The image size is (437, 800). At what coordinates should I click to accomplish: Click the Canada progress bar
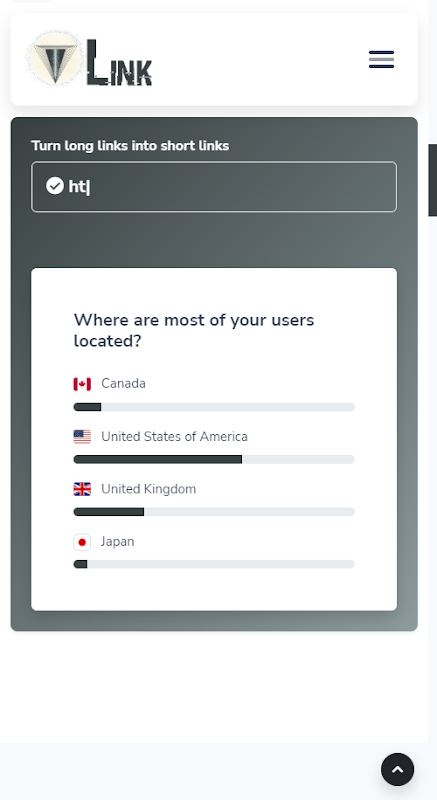214,407
